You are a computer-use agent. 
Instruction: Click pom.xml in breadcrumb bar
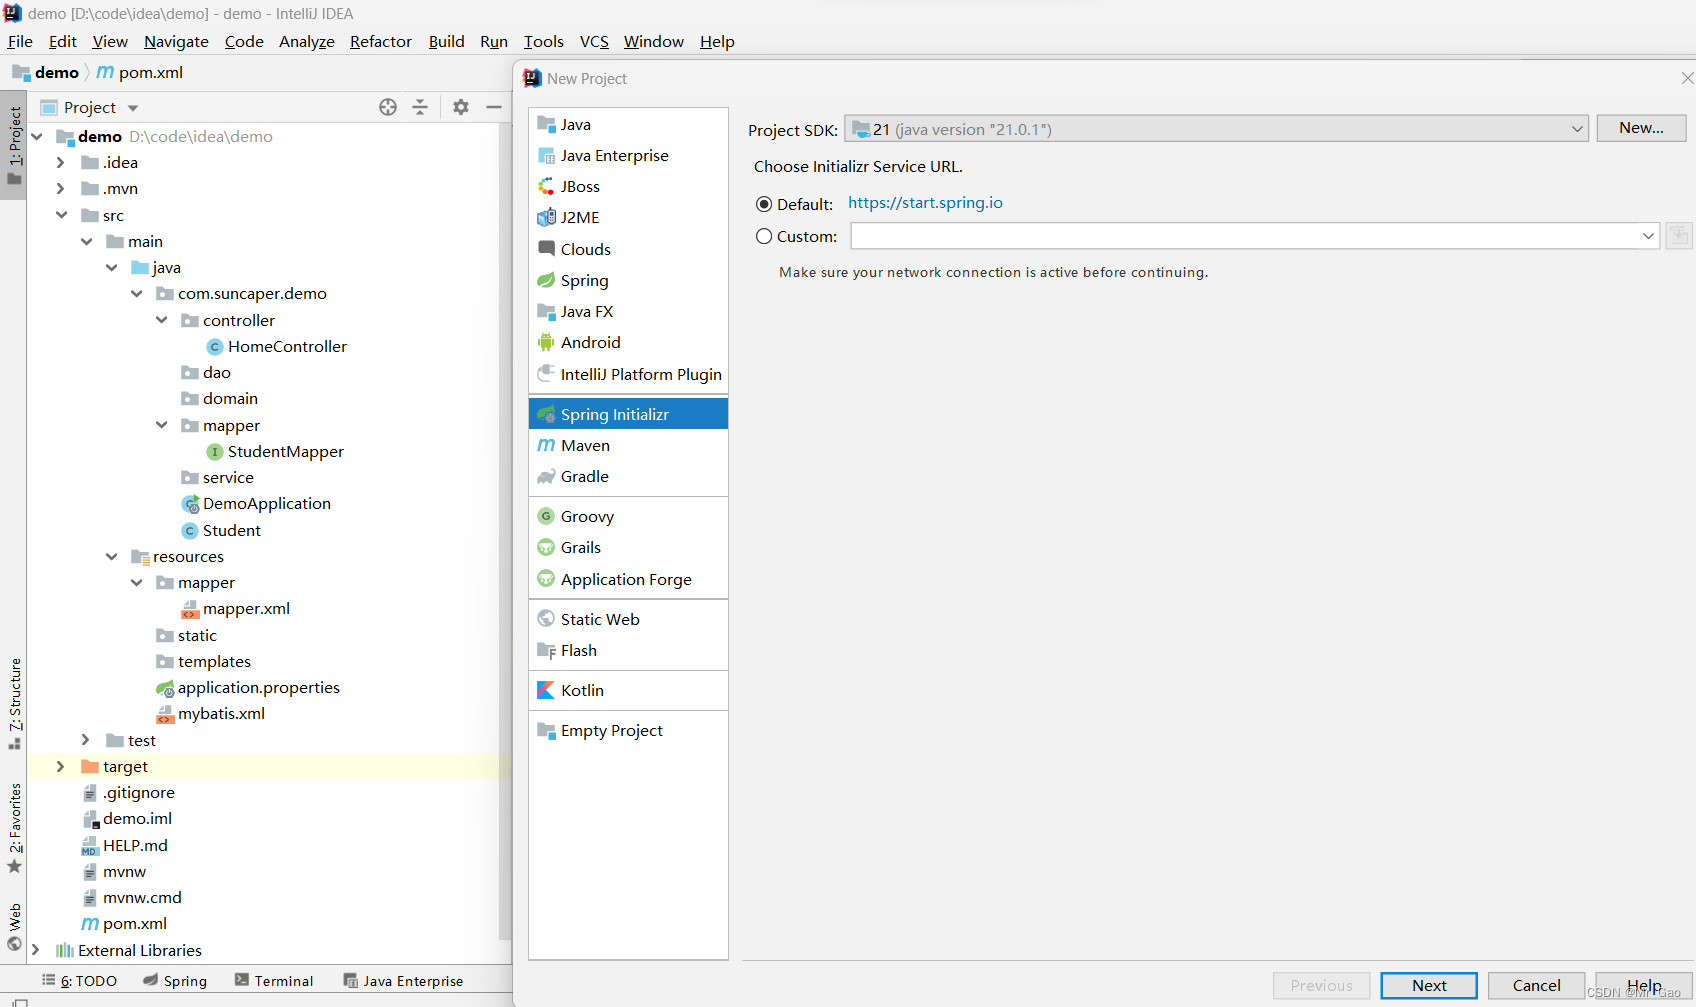tap(140, 72)
